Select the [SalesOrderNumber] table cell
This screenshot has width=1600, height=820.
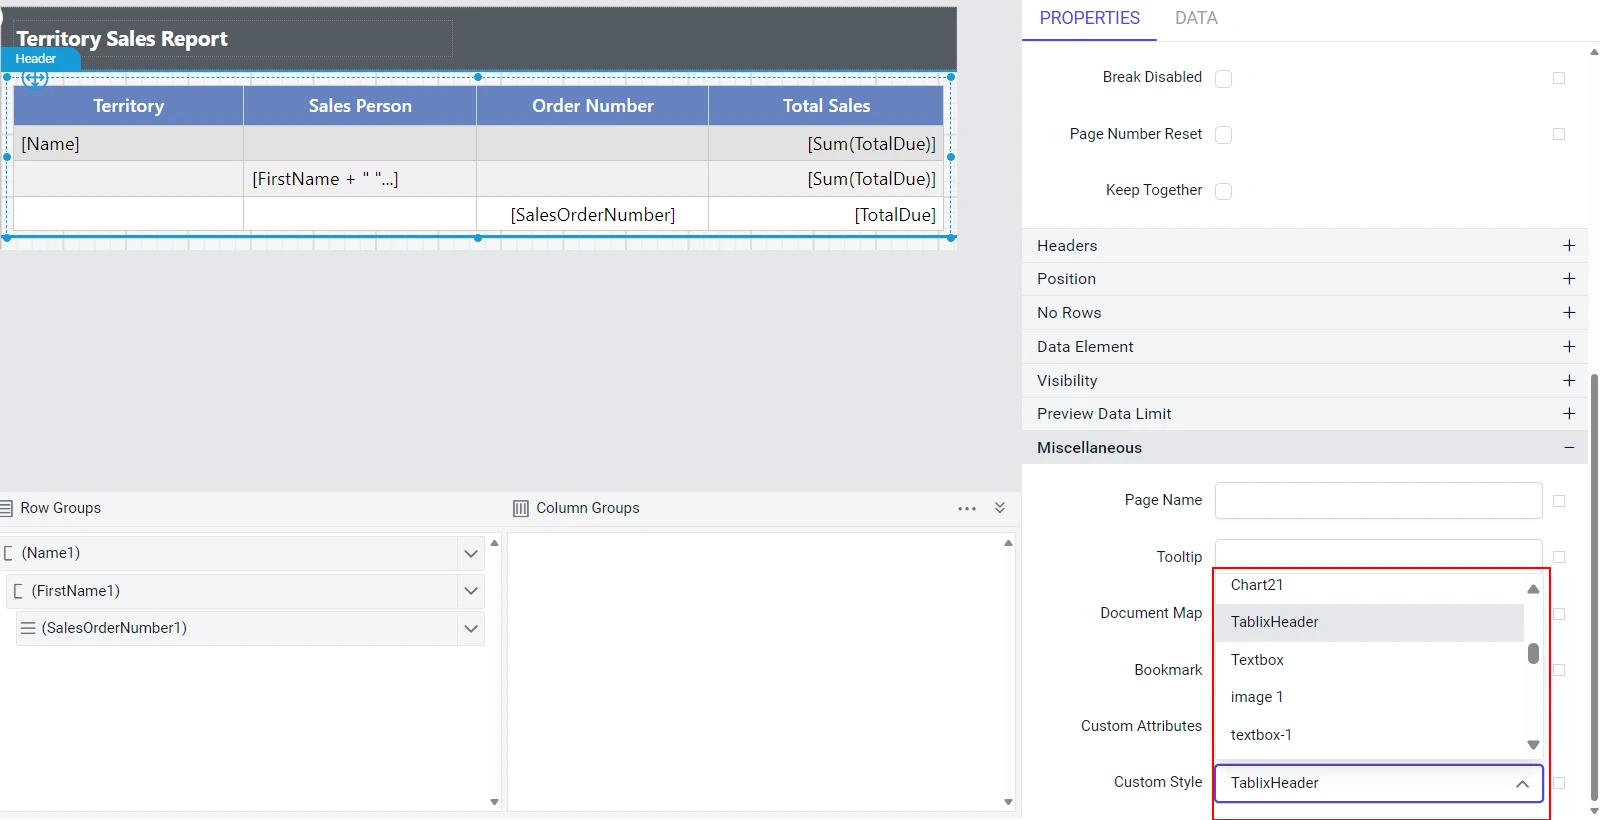tap(592, 215)
